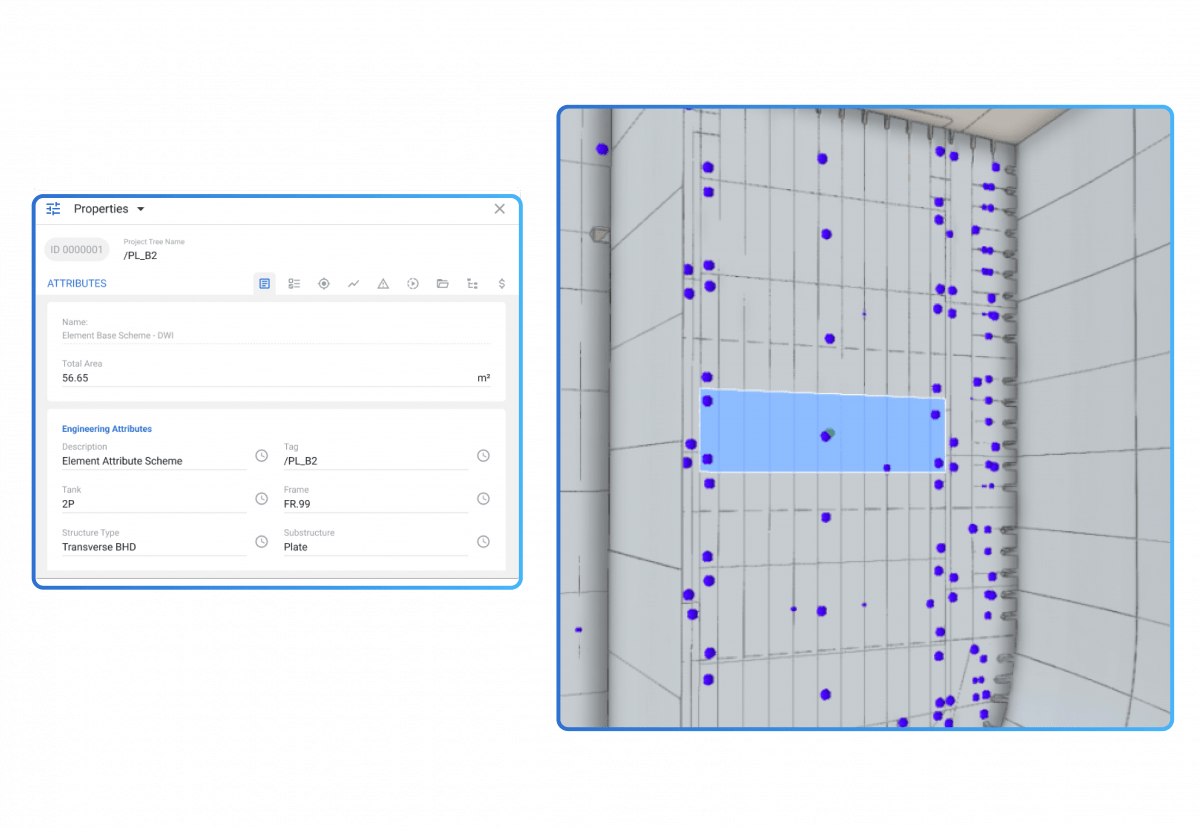This screenshot has width=1200, height=828.
Task: Click the clock icon beside the Substructure field
Action: click(483, 541)
